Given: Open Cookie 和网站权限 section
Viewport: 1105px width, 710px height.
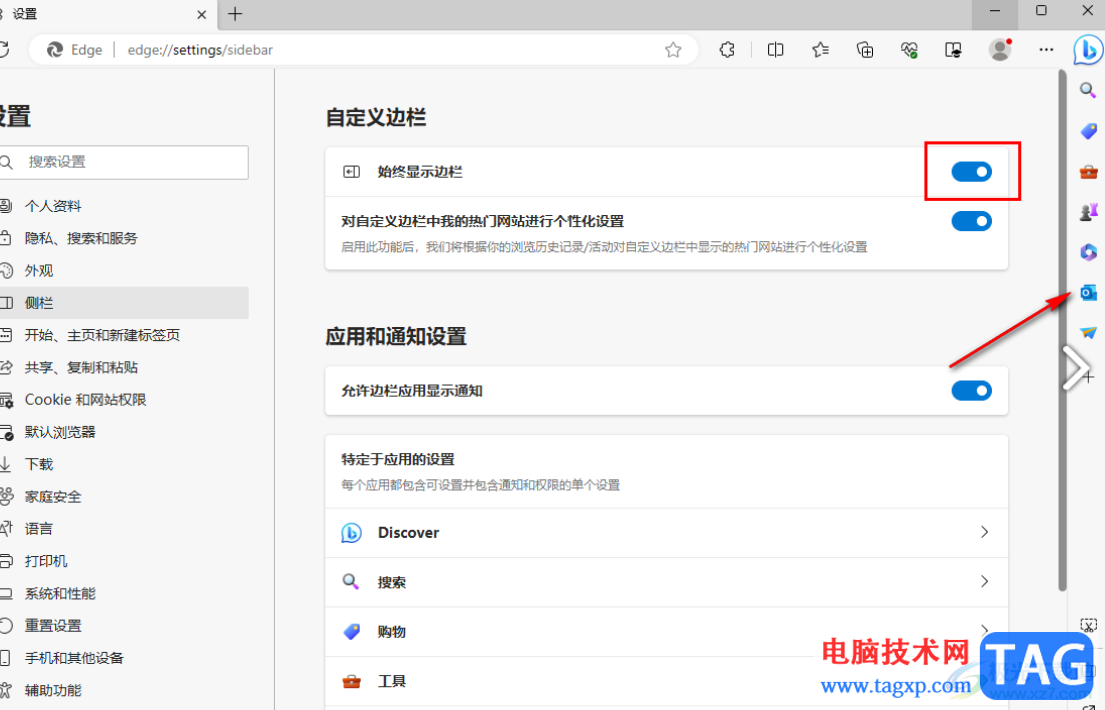Looking at the screenshot, I should point(124,400).
